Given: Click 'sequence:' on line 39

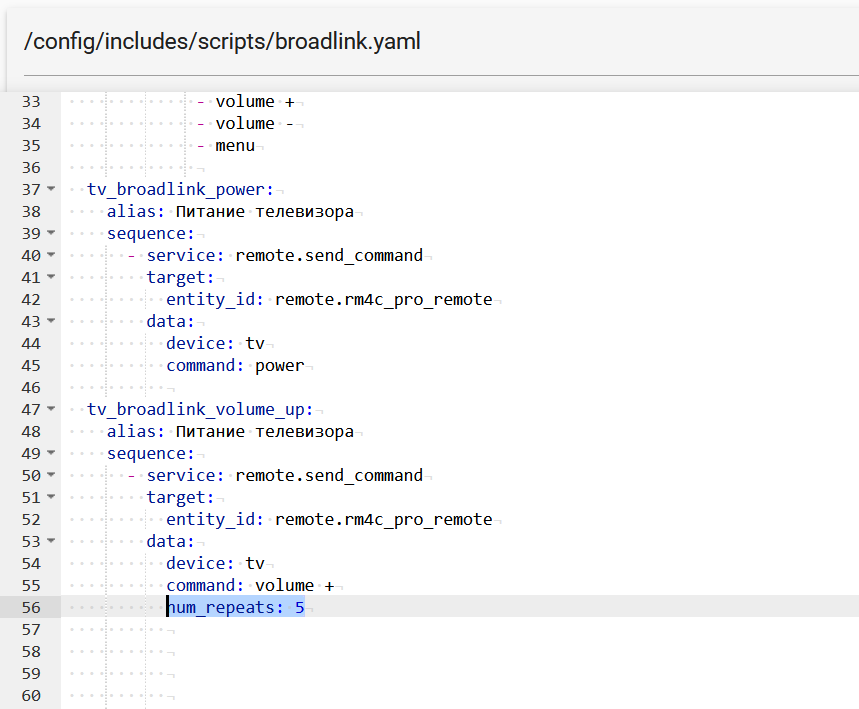Looking at the screenshot, I should click(151, 233).
